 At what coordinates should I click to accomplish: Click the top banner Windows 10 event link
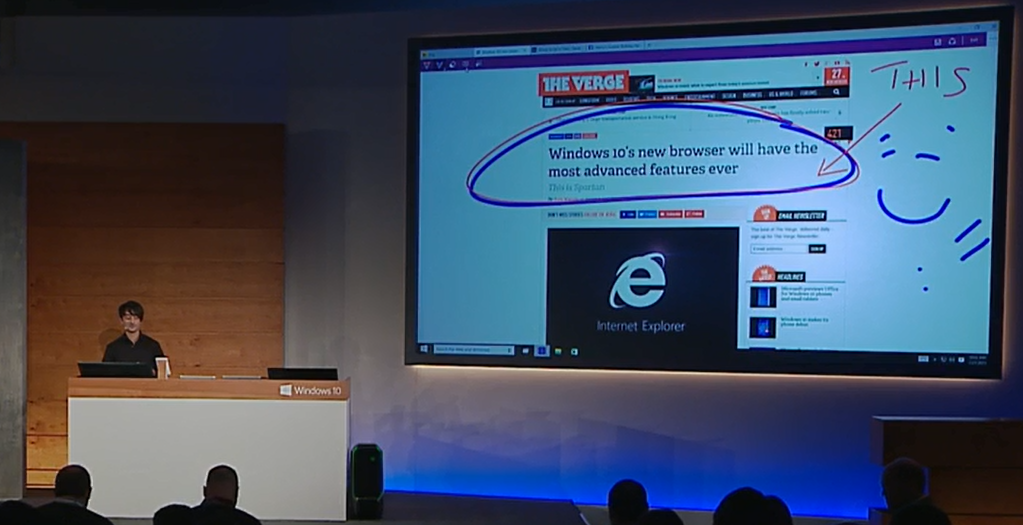coord(712,83)
